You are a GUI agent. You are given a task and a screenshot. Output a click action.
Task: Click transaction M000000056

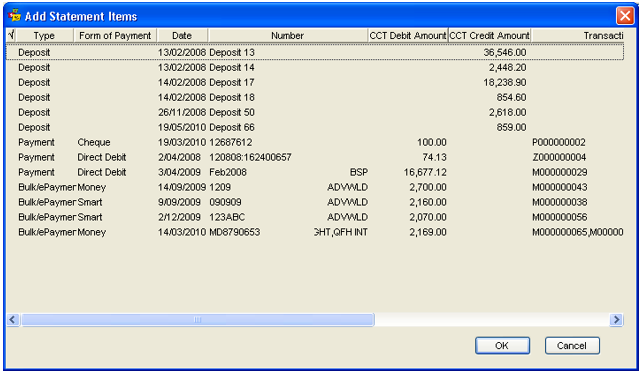coord(560,217)
